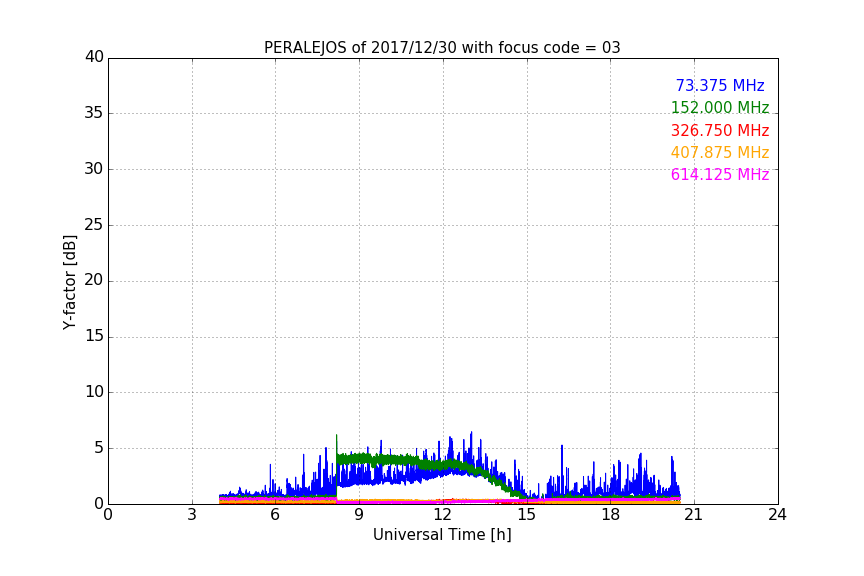Select the 73.375 MHz legend label

720,86
